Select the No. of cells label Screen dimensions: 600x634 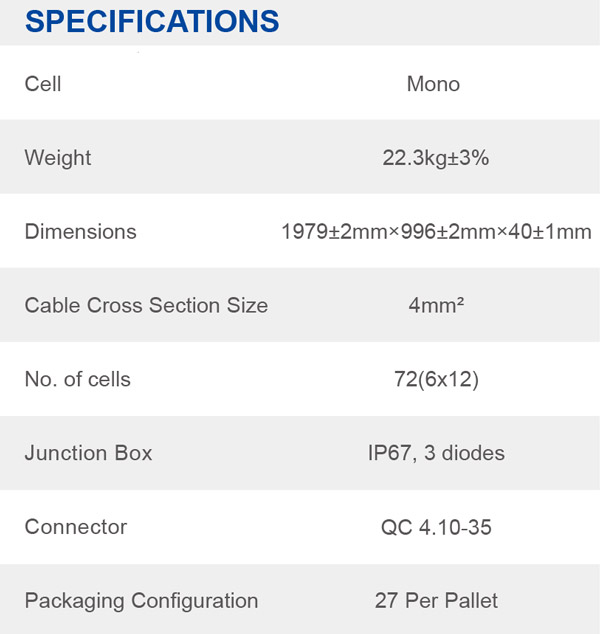(78, 380)
